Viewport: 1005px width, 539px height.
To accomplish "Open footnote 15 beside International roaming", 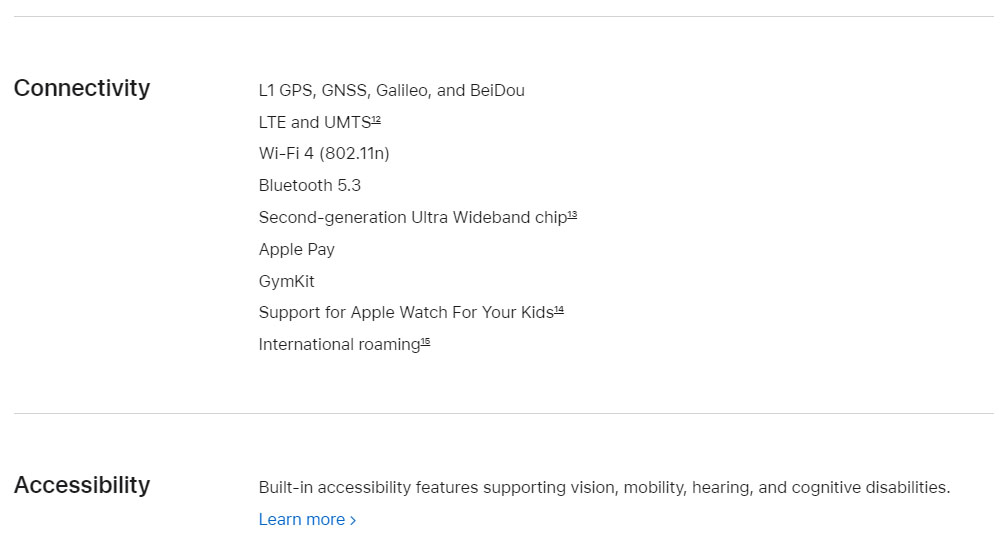I will click(x=425, y=342).
